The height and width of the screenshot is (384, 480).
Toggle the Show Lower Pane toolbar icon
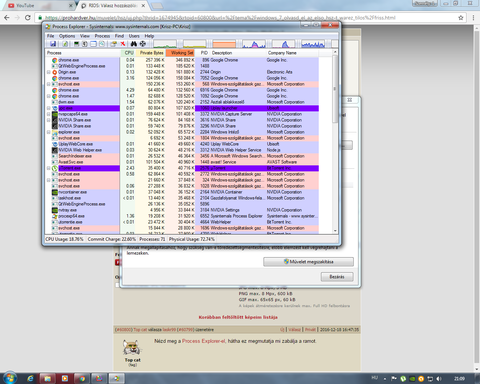click(93, 44)
